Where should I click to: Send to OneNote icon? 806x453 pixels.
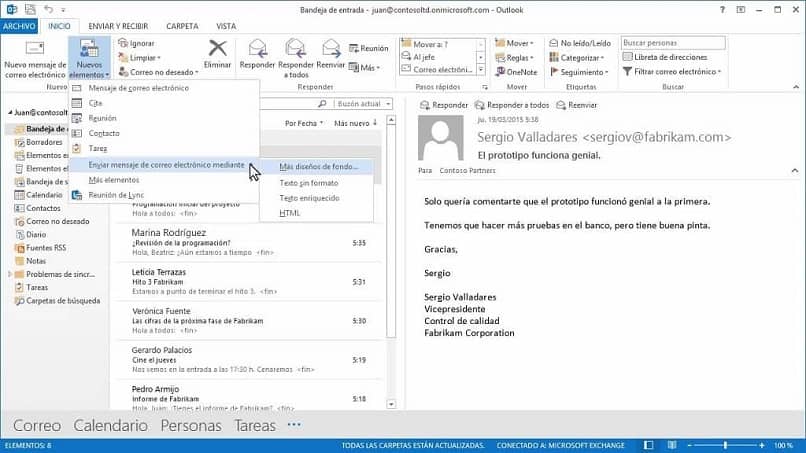[x=516, y=72]
